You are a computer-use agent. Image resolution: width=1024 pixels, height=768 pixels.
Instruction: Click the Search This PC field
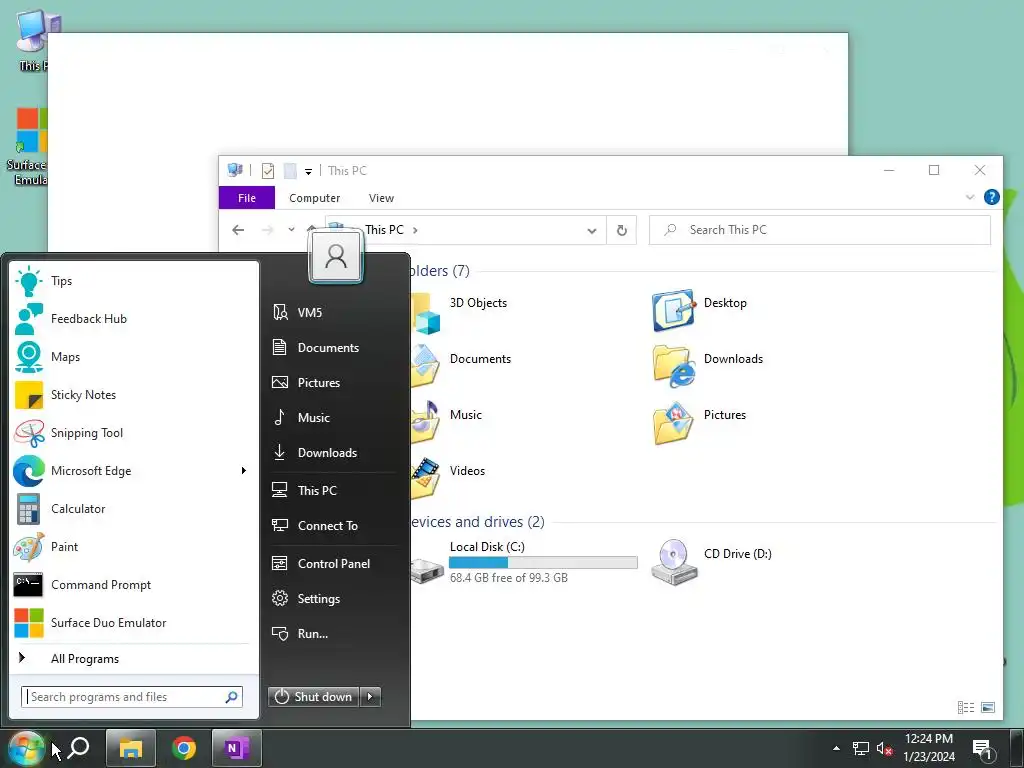coord(820,230)
